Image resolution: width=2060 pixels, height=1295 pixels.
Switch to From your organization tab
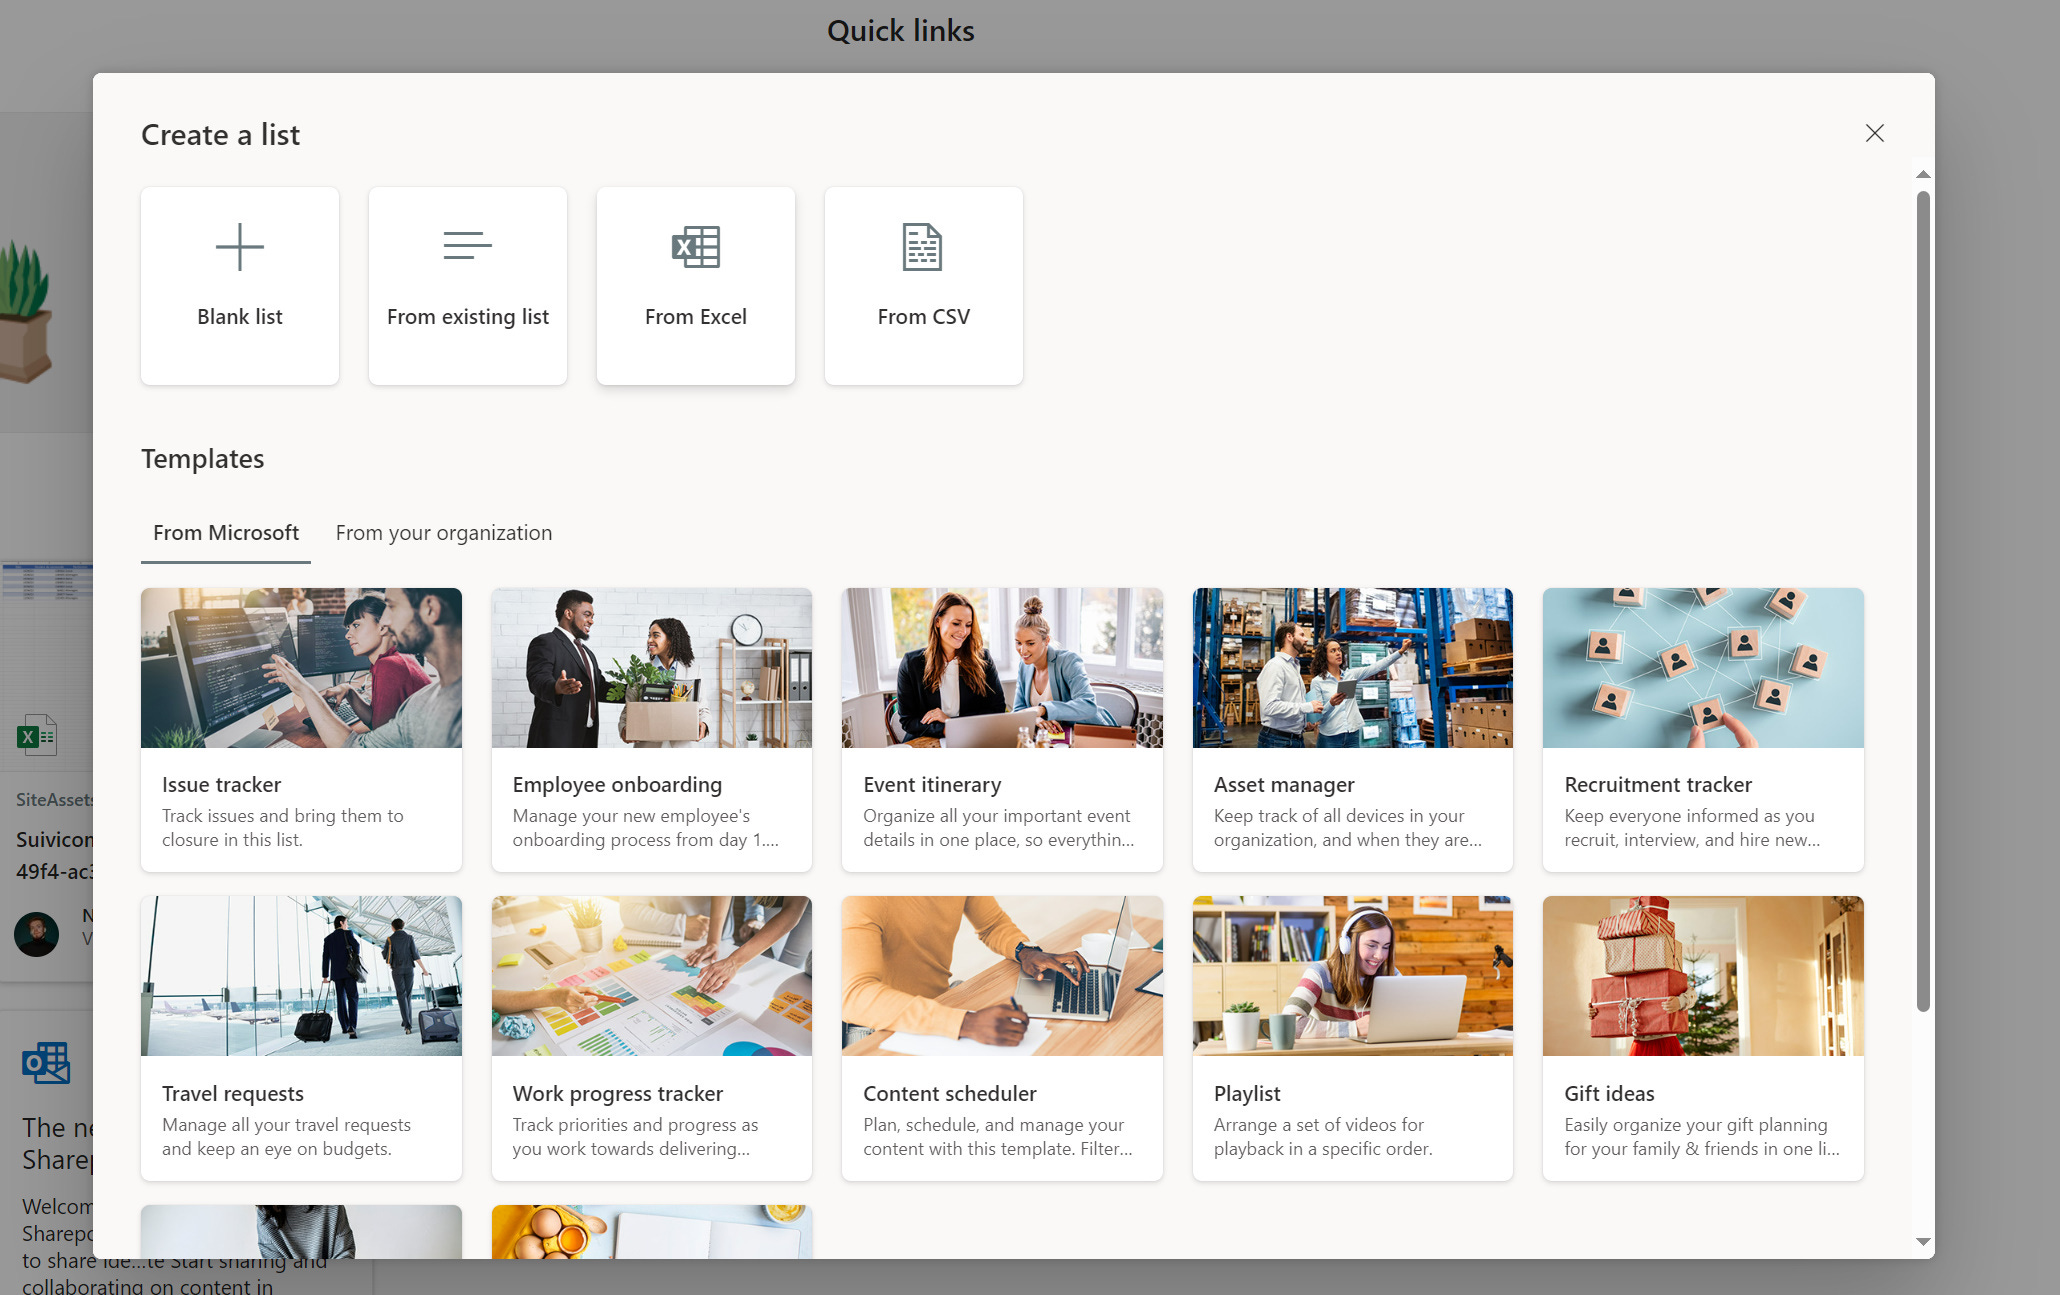pos(443,533)
